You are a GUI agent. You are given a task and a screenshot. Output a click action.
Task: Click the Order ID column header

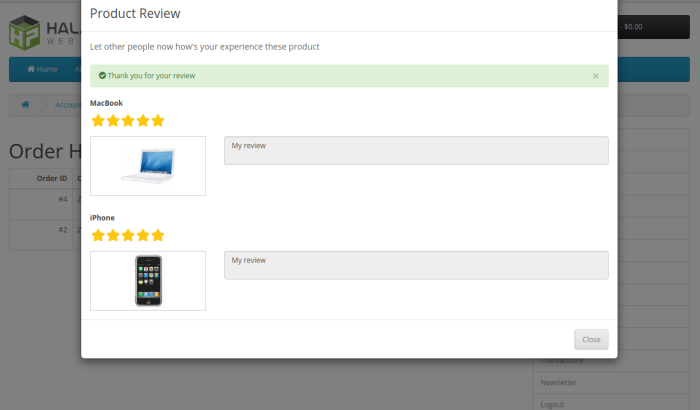point(52,178)
